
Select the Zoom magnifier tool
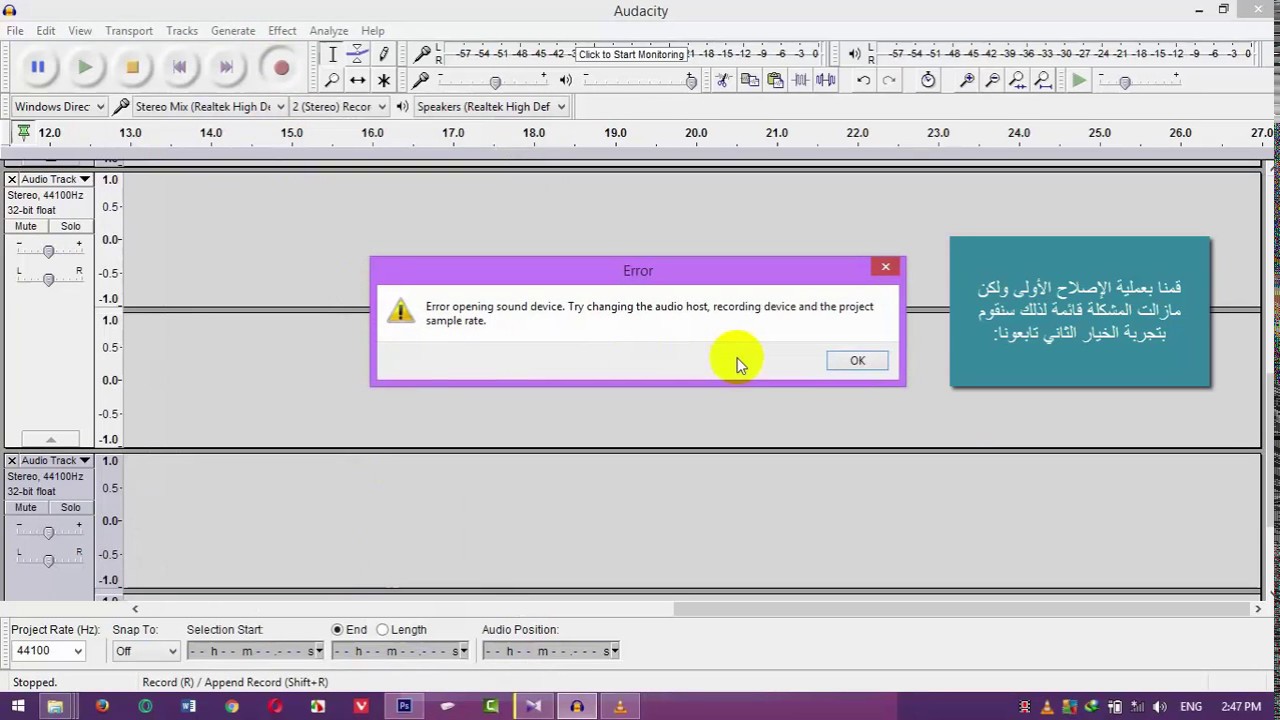332,80
